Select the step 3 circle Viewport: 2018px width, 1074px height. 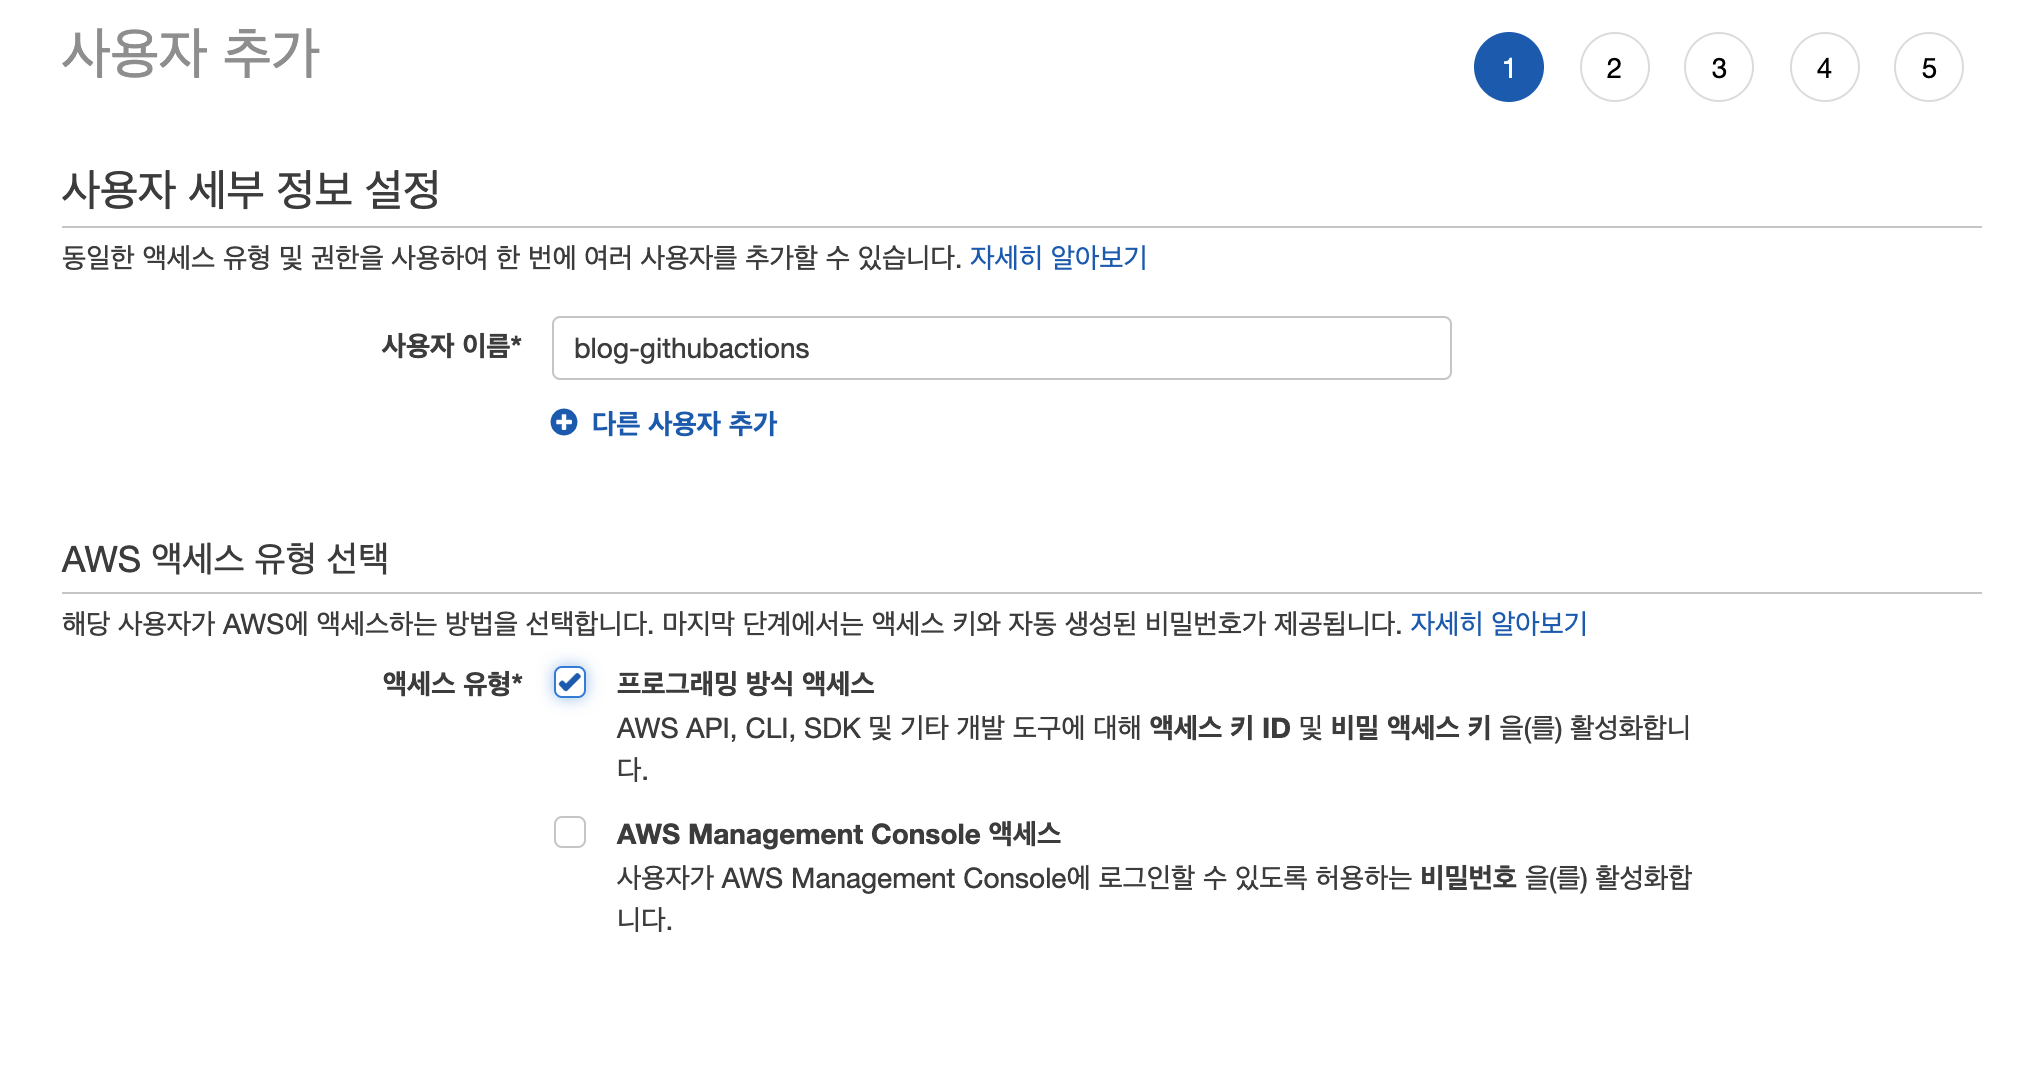(x=1719, y=68)
